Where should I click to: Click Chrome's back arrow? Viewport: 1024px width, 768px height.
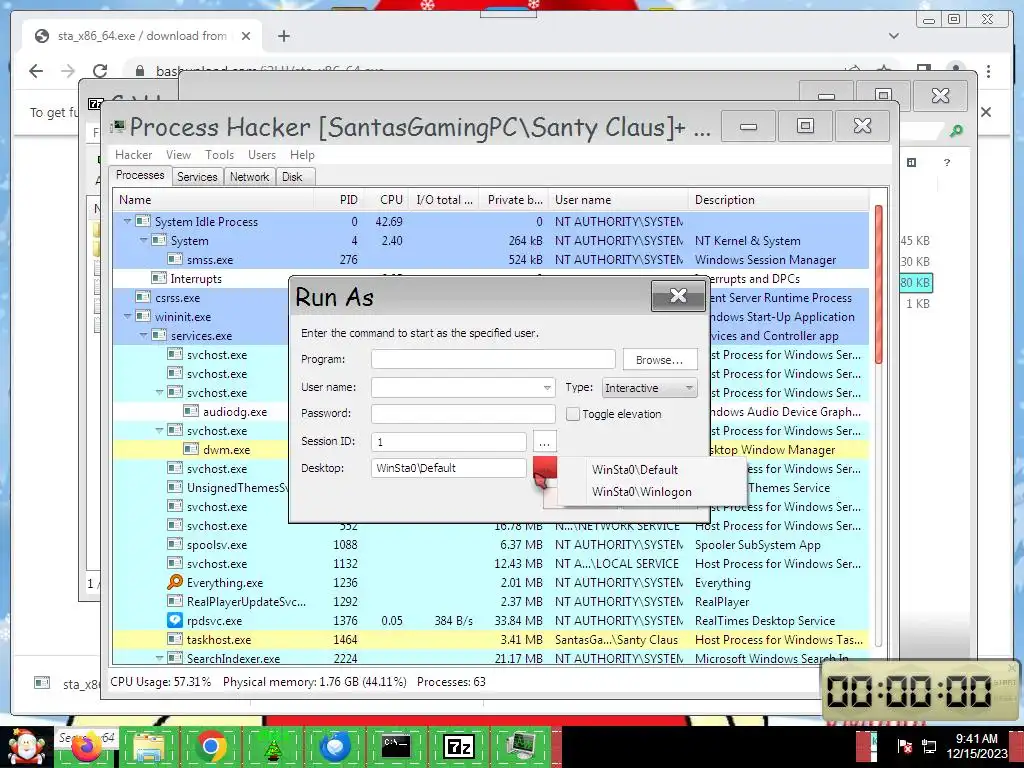coord(36,71)
